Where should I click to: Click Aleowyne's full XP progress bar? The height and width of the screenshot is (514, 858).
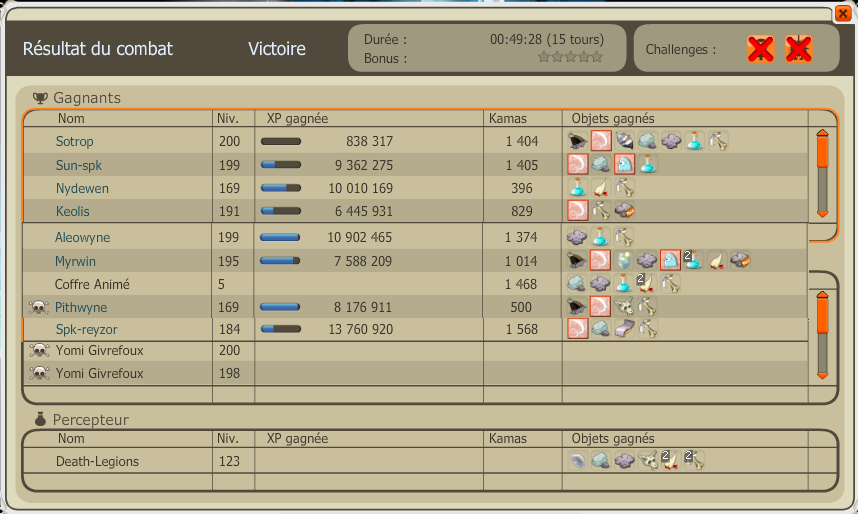(280, 237)
